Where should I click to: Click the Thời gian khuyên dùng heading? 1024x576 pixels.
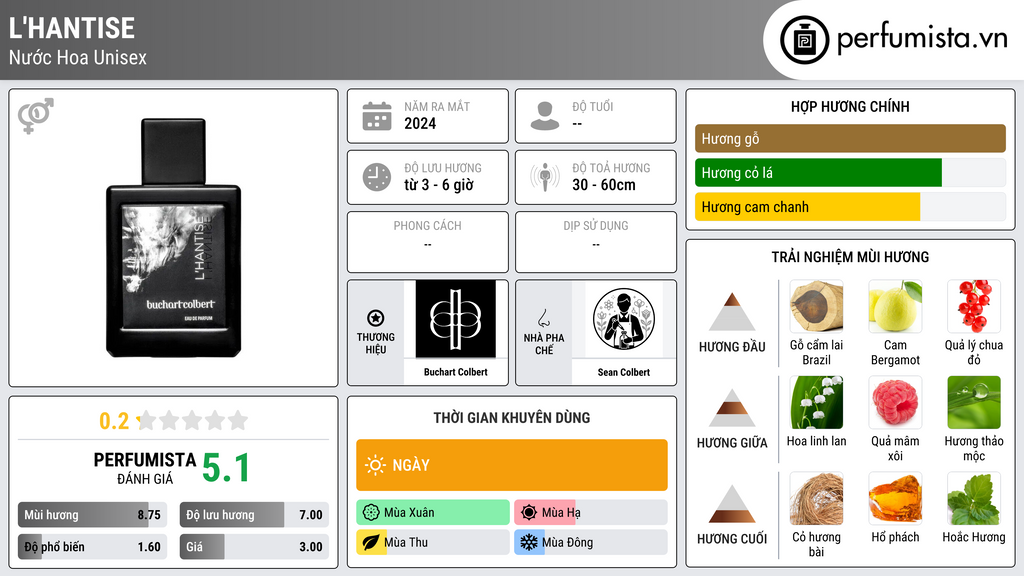(x=512, y=418)
